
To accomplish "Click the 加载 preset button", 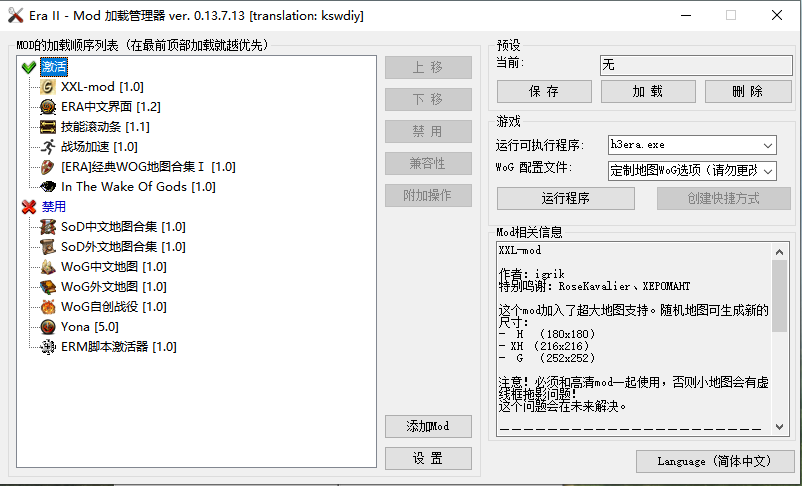I will (x=648, y=92).
